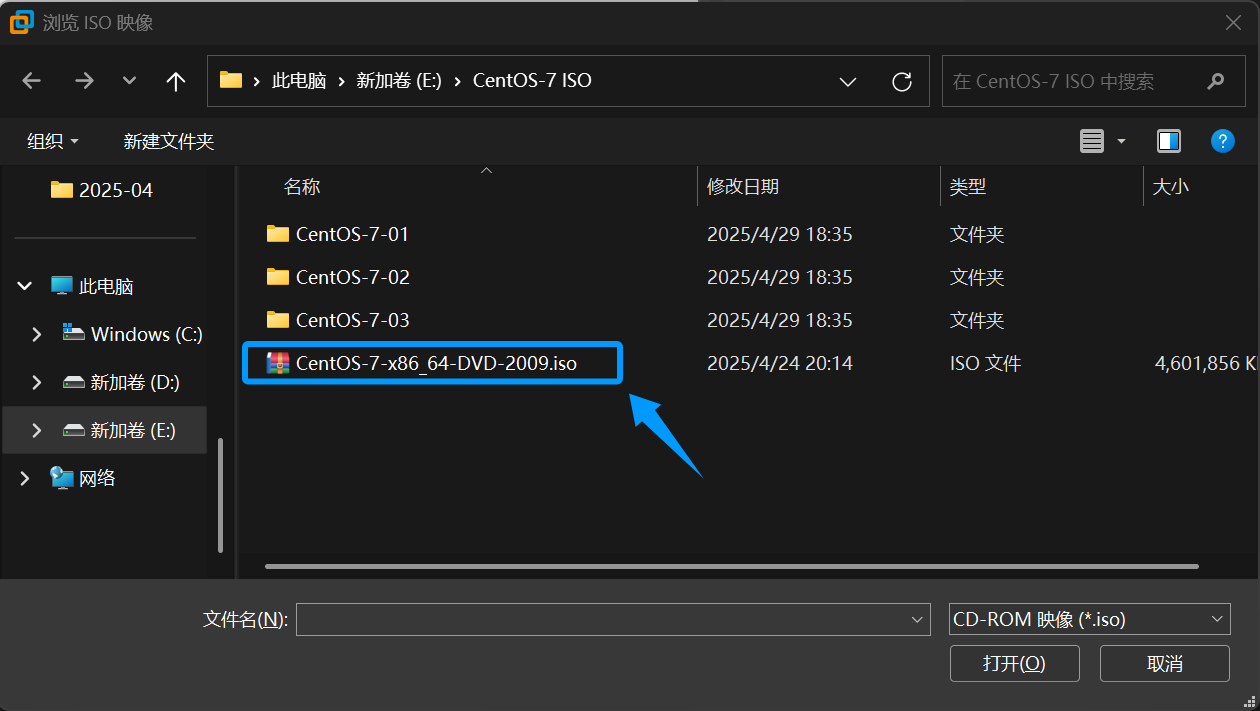The image size is (1260, 711).
Task: Open the 文件名 dropdown arrow
Action: click(x=919, y=620)
